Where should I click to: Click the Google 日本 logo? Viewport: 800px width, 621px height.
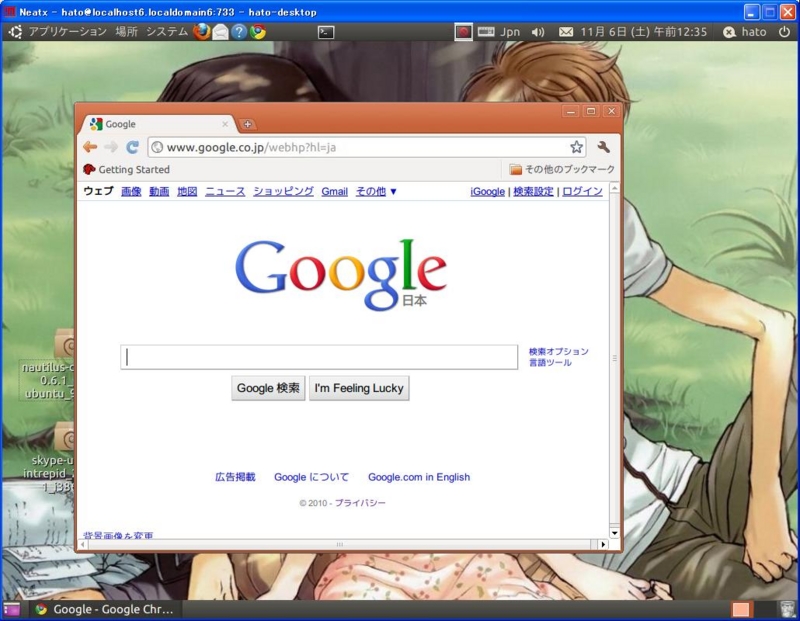click(341, 275)
